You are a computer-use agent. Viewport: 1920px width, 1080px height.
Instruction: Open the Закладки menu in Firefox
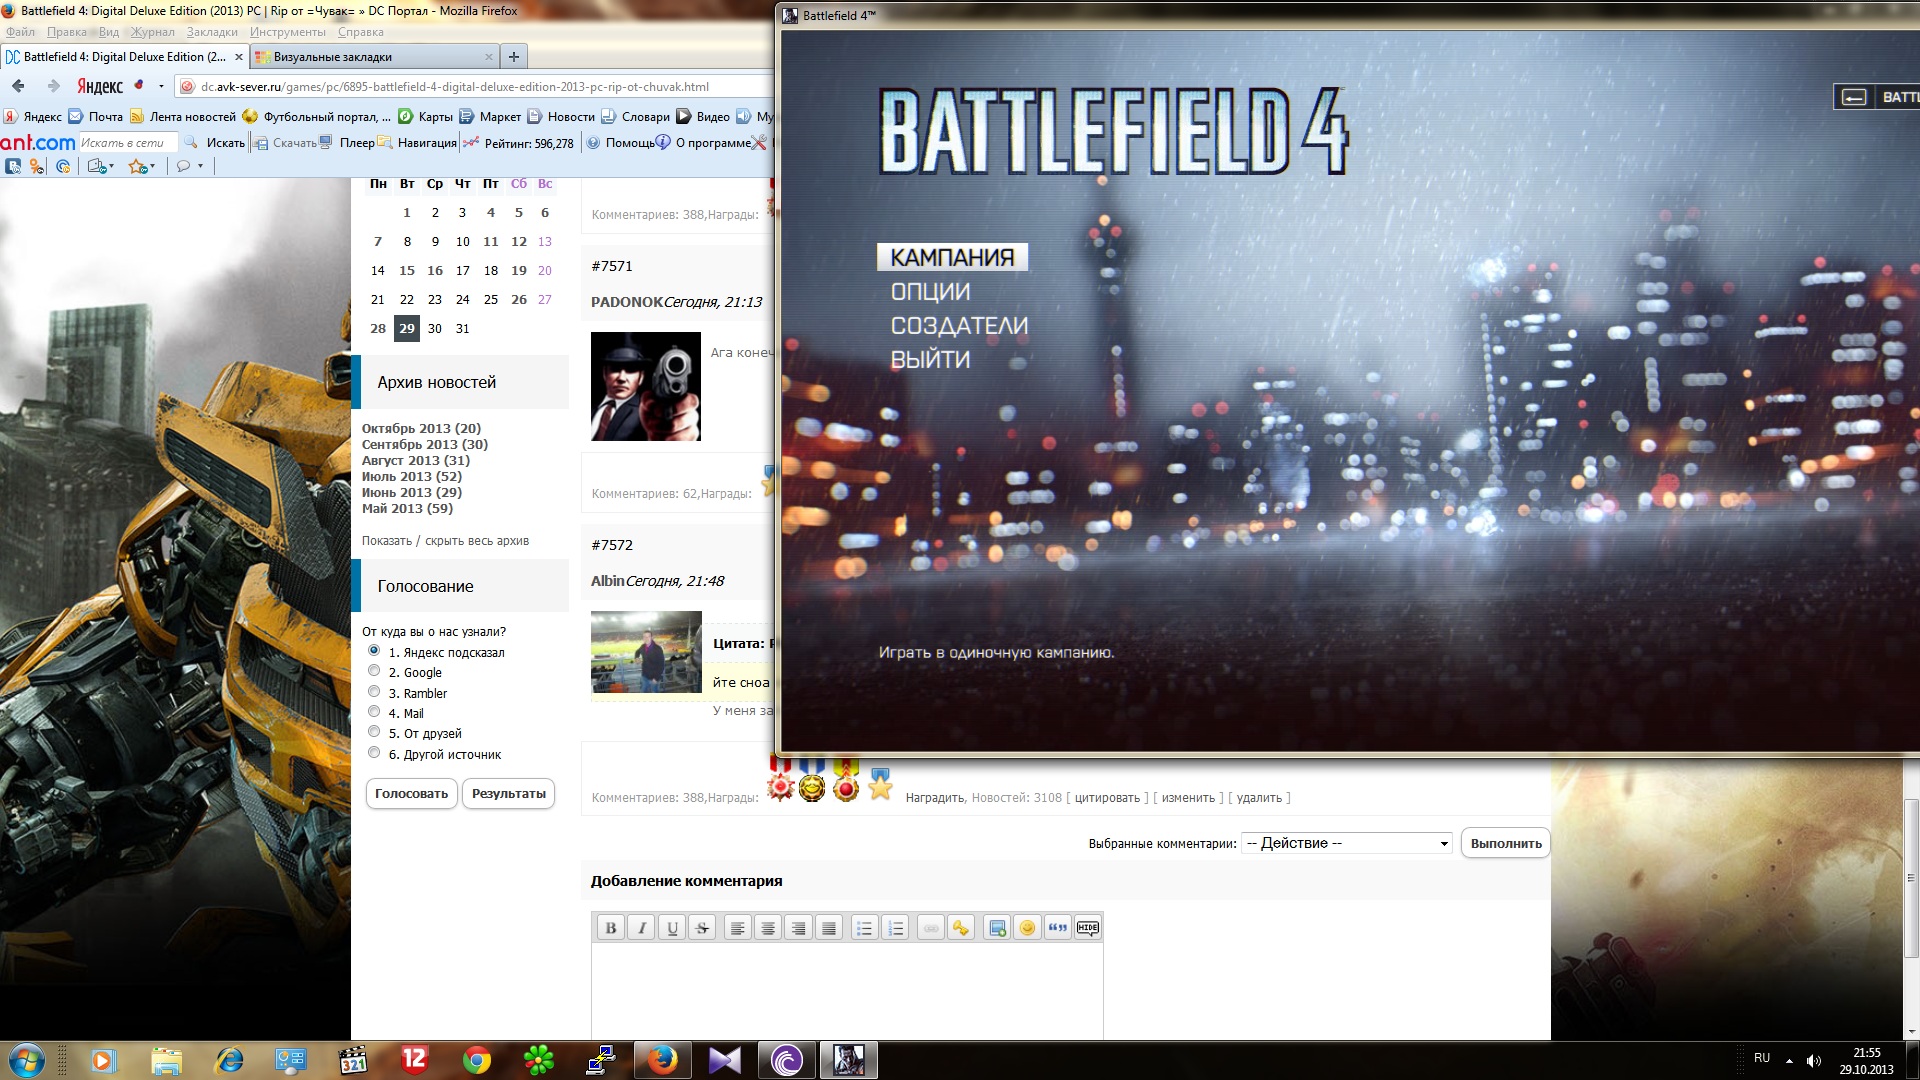[212, 32]
